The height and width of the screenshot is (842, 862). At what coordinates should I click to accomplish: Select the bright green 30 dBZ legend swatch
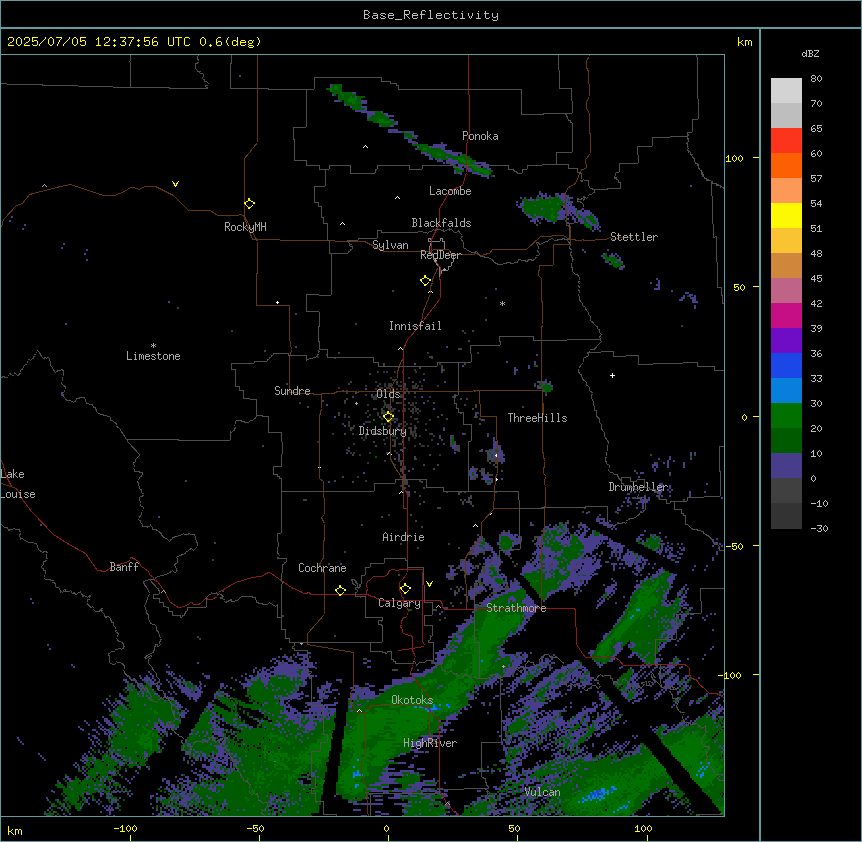786,416
